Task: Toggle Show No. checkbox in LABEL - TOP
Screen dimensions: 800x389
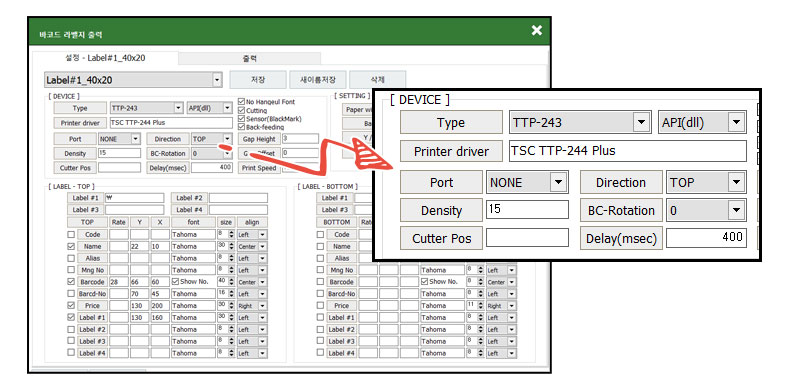Action: 176,282
